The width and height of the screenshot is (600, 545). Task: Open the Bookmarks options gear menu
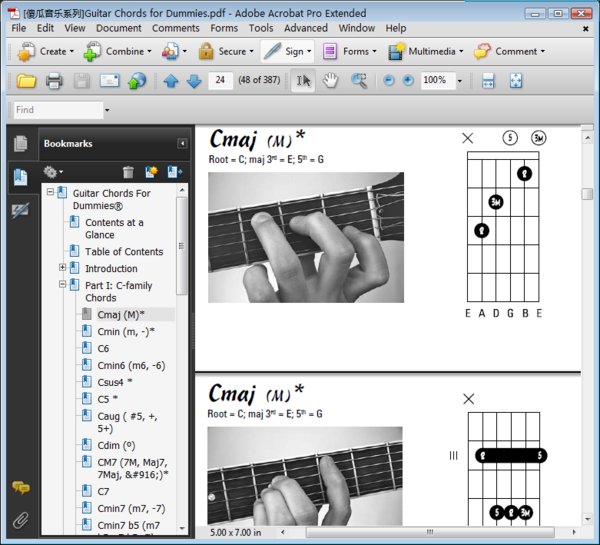pyautogui.click(x=53, y=172)
